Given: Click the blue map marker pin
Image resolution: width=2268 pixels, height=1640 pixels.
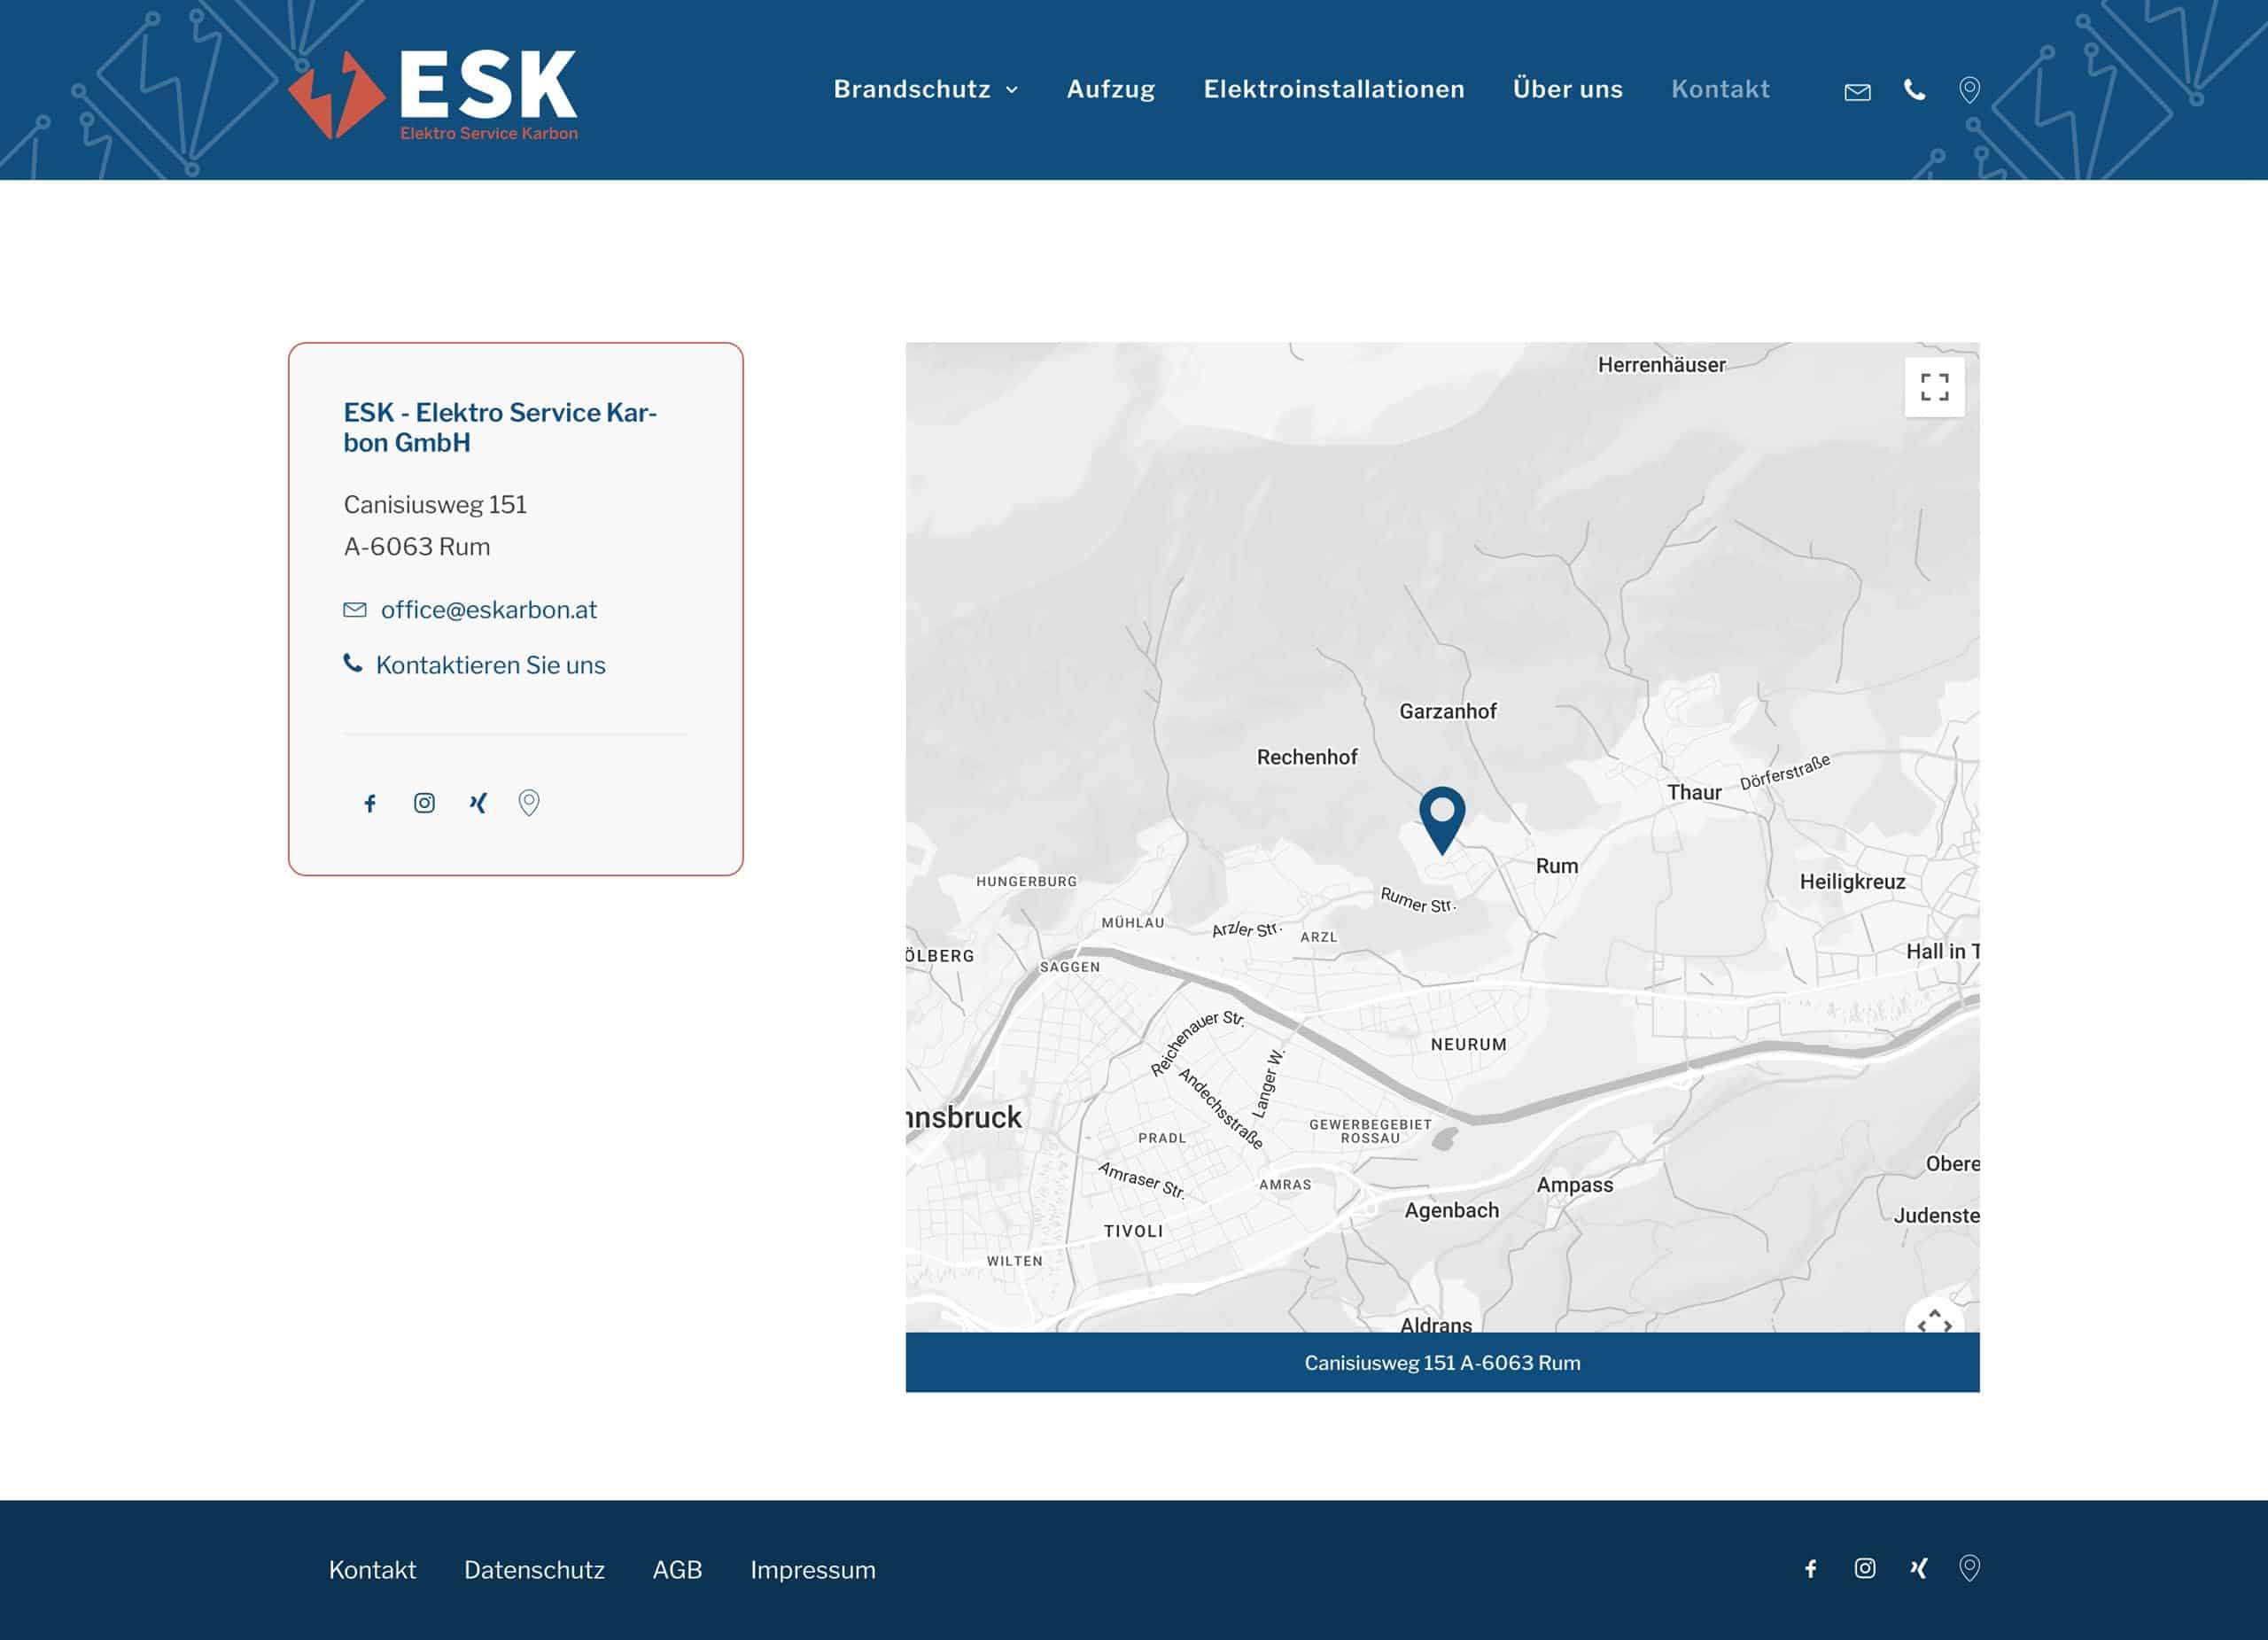Looking at the screenshot, I should coord(1442,820).
